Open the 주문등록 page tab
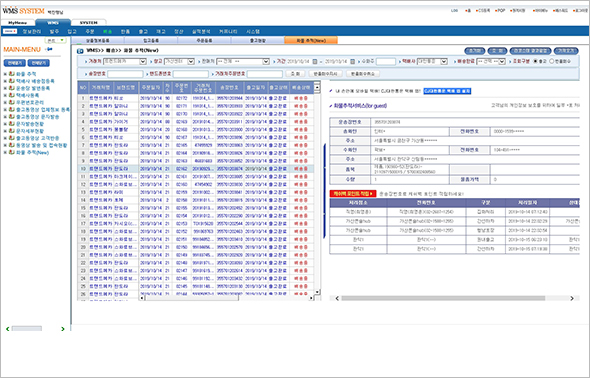This screenshot has height=378, width=590. coord(204,40)
